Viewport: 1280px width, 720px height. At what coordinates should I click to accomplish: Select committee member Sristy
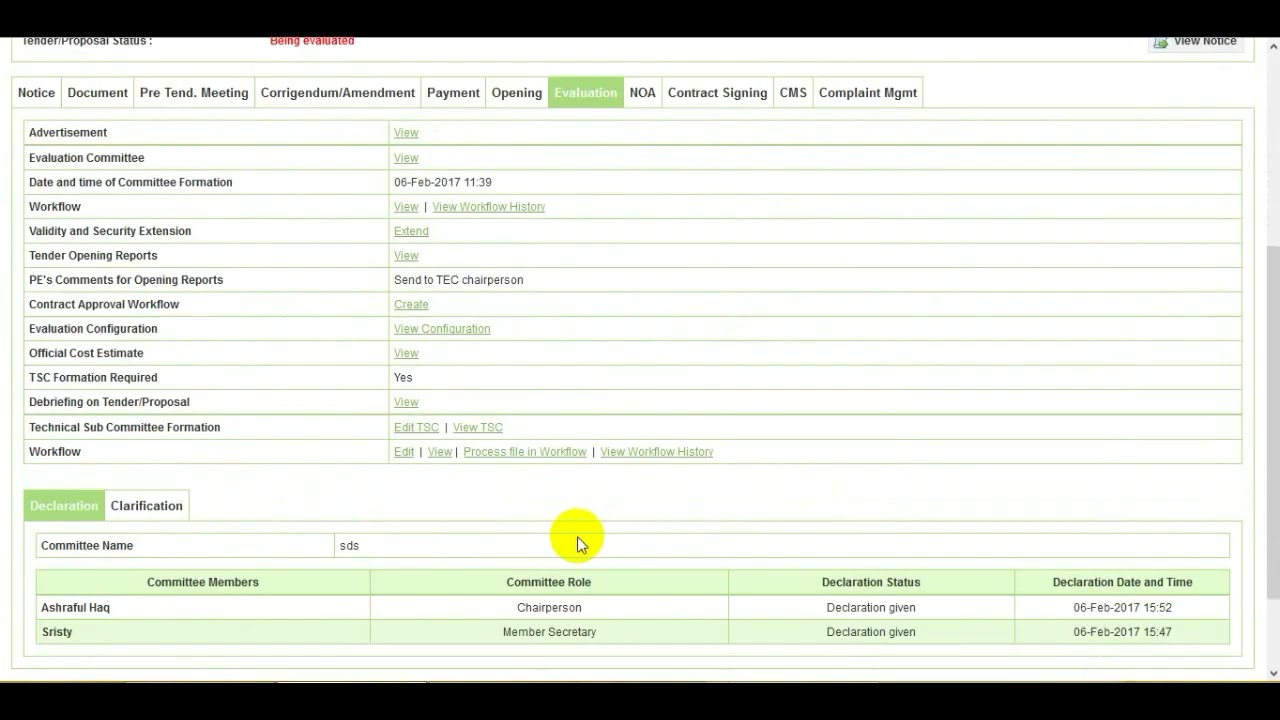(x=57, y=632)
